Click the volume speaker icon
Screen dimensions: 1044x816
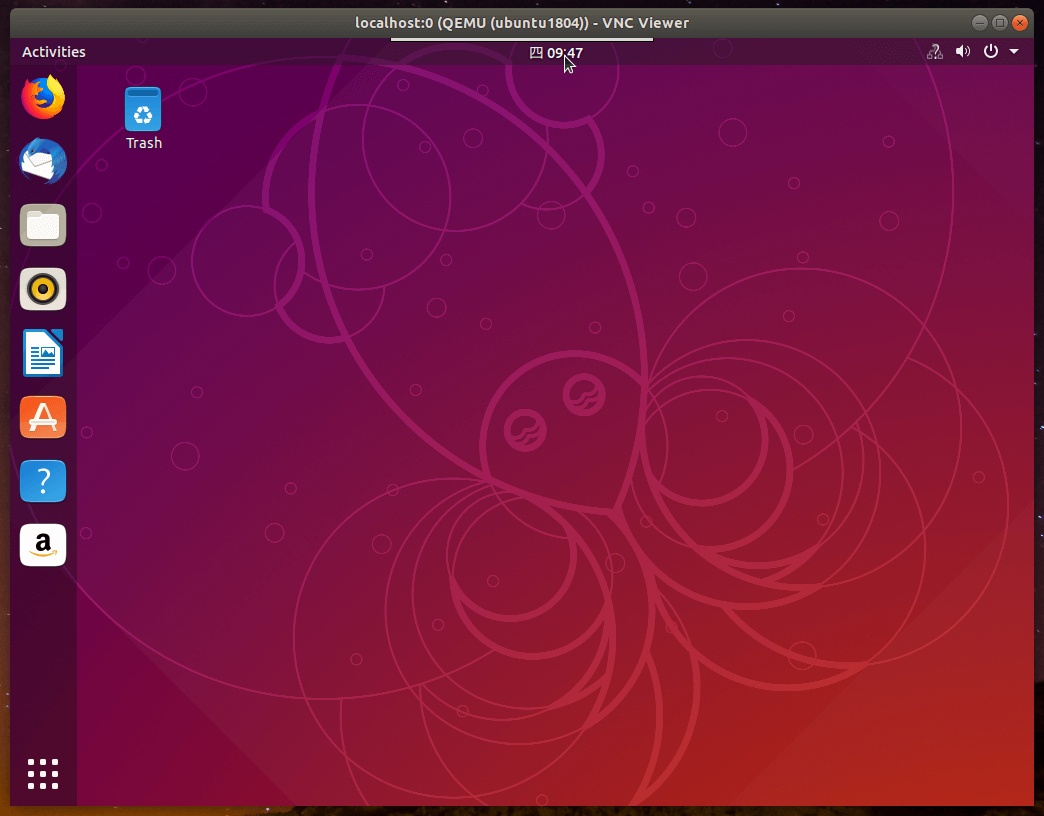(x=962, y=51)
